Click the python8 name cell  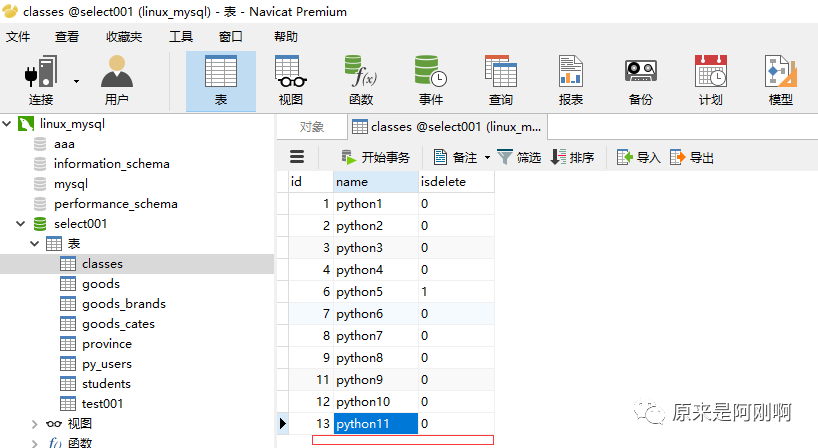click(376, 358)
